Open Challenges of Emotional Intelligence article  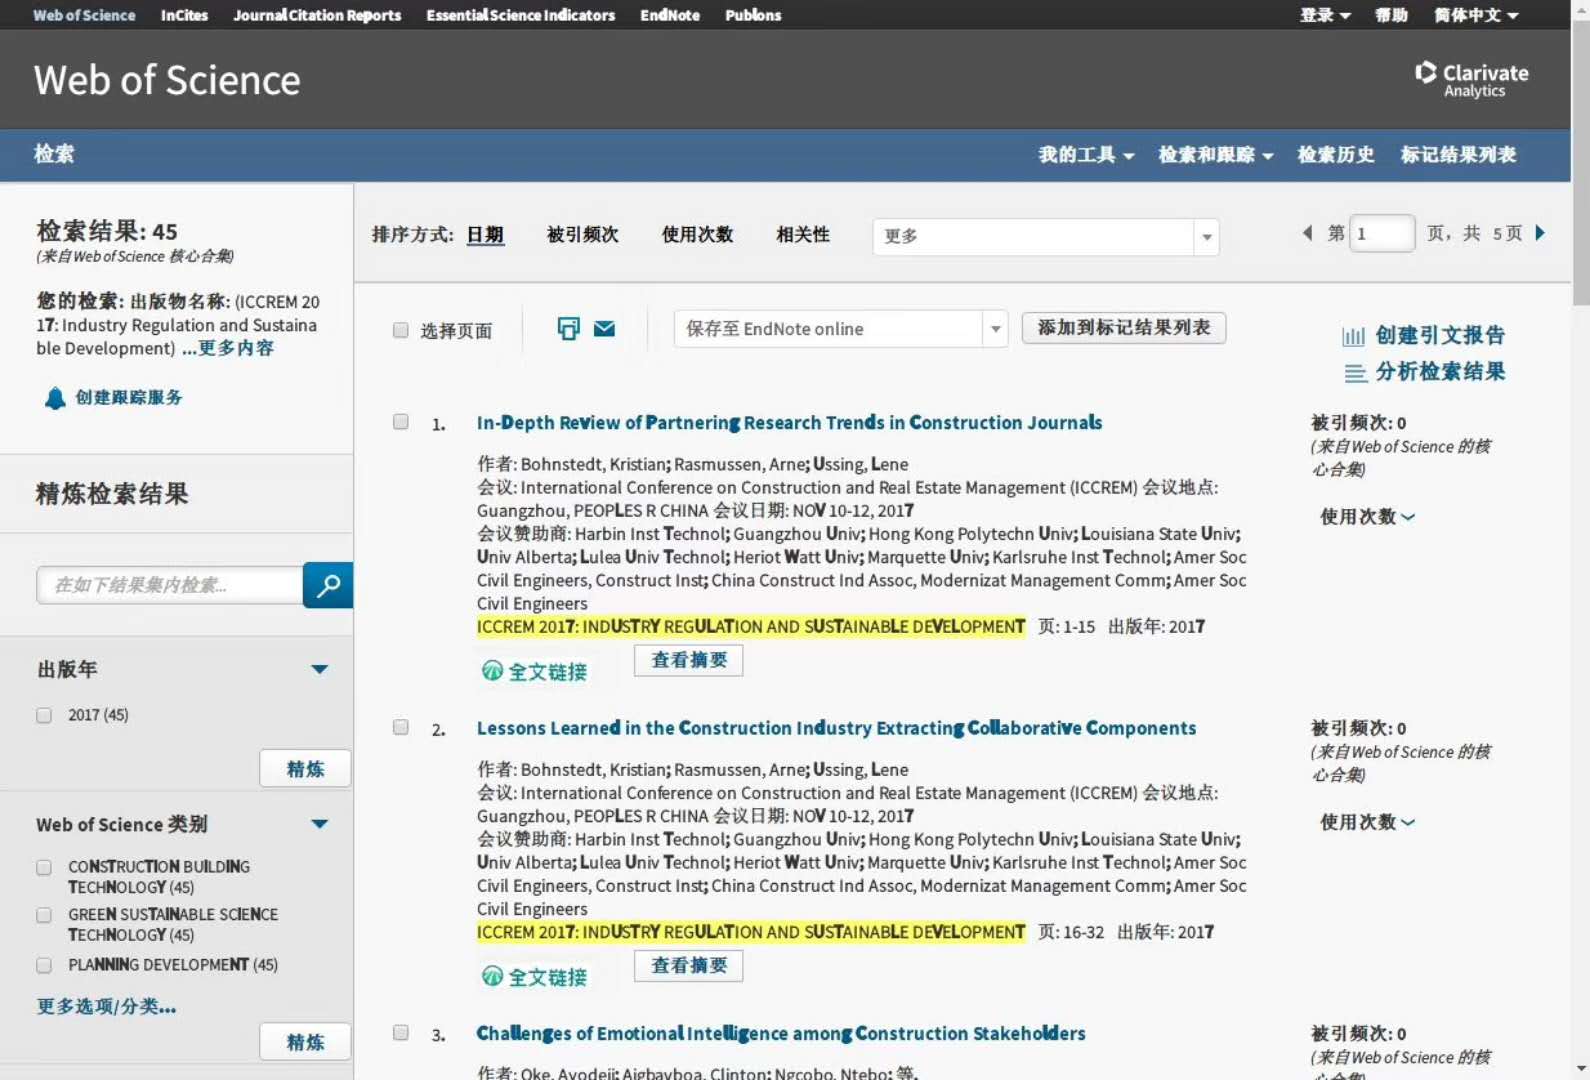pos(781,1034)
